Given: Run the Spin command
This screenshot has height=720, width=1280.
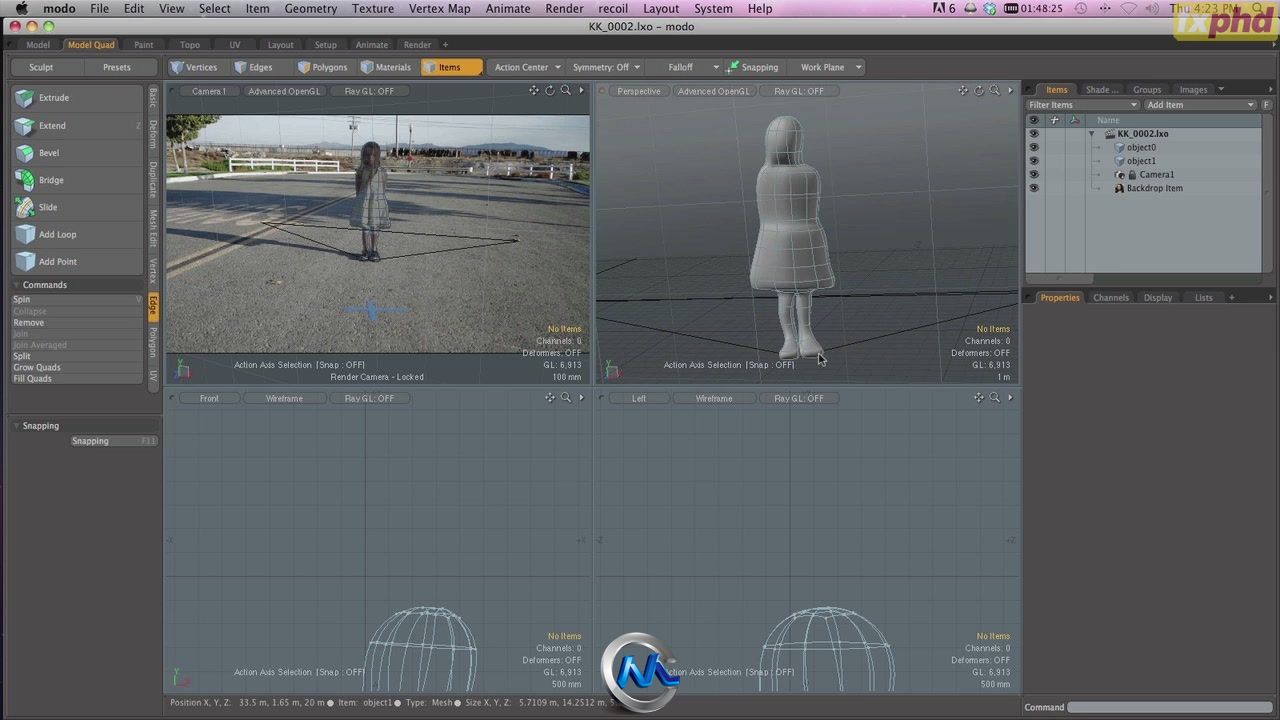Looking at the screenshot, I should click(77, 300).
